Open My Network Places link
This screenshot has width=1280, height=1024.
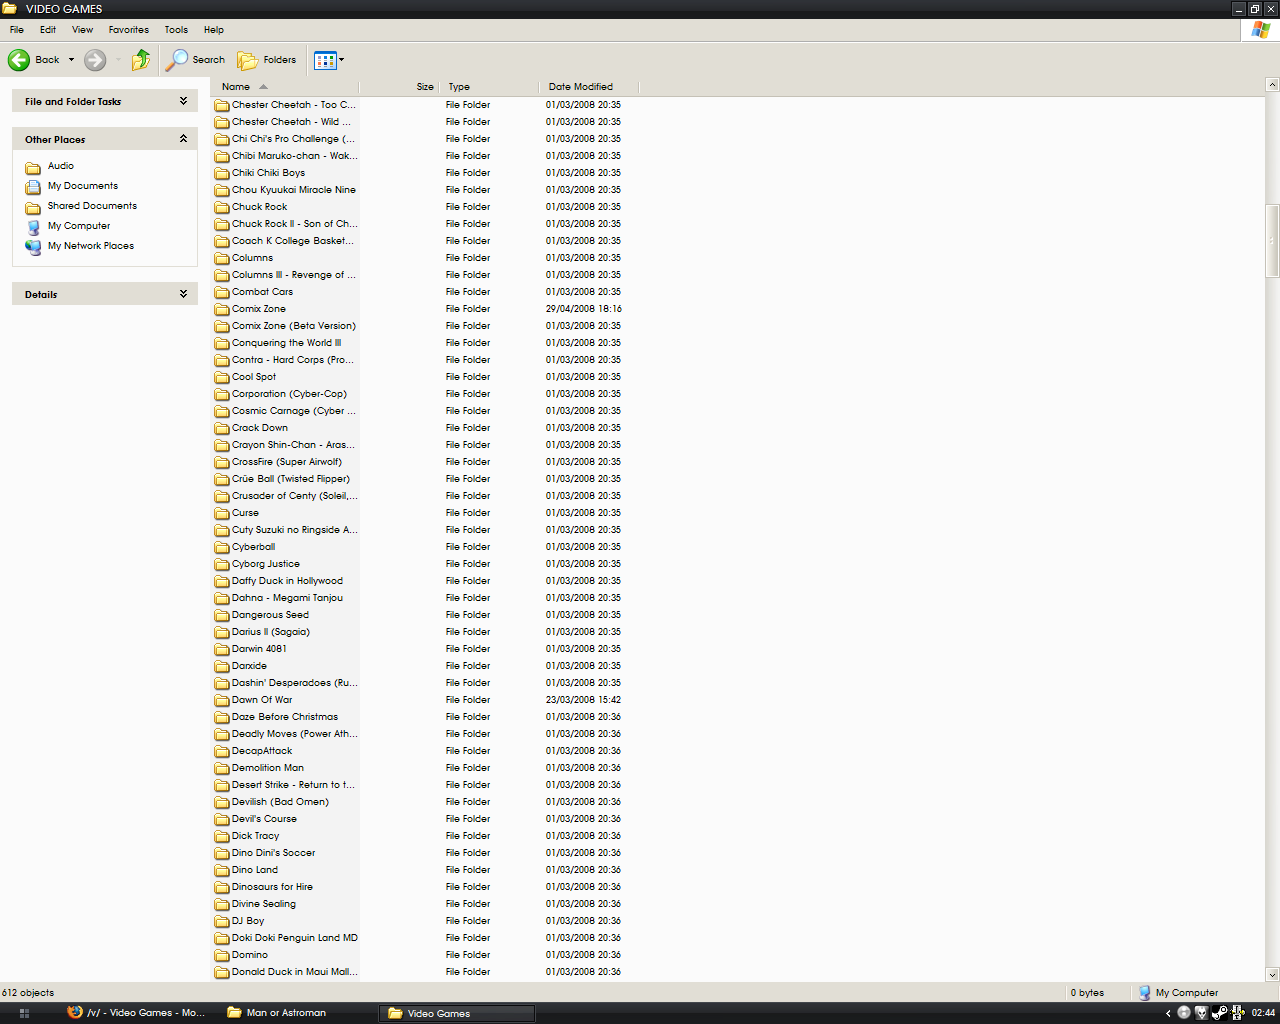pyautogui.click(x=91, y=246)
